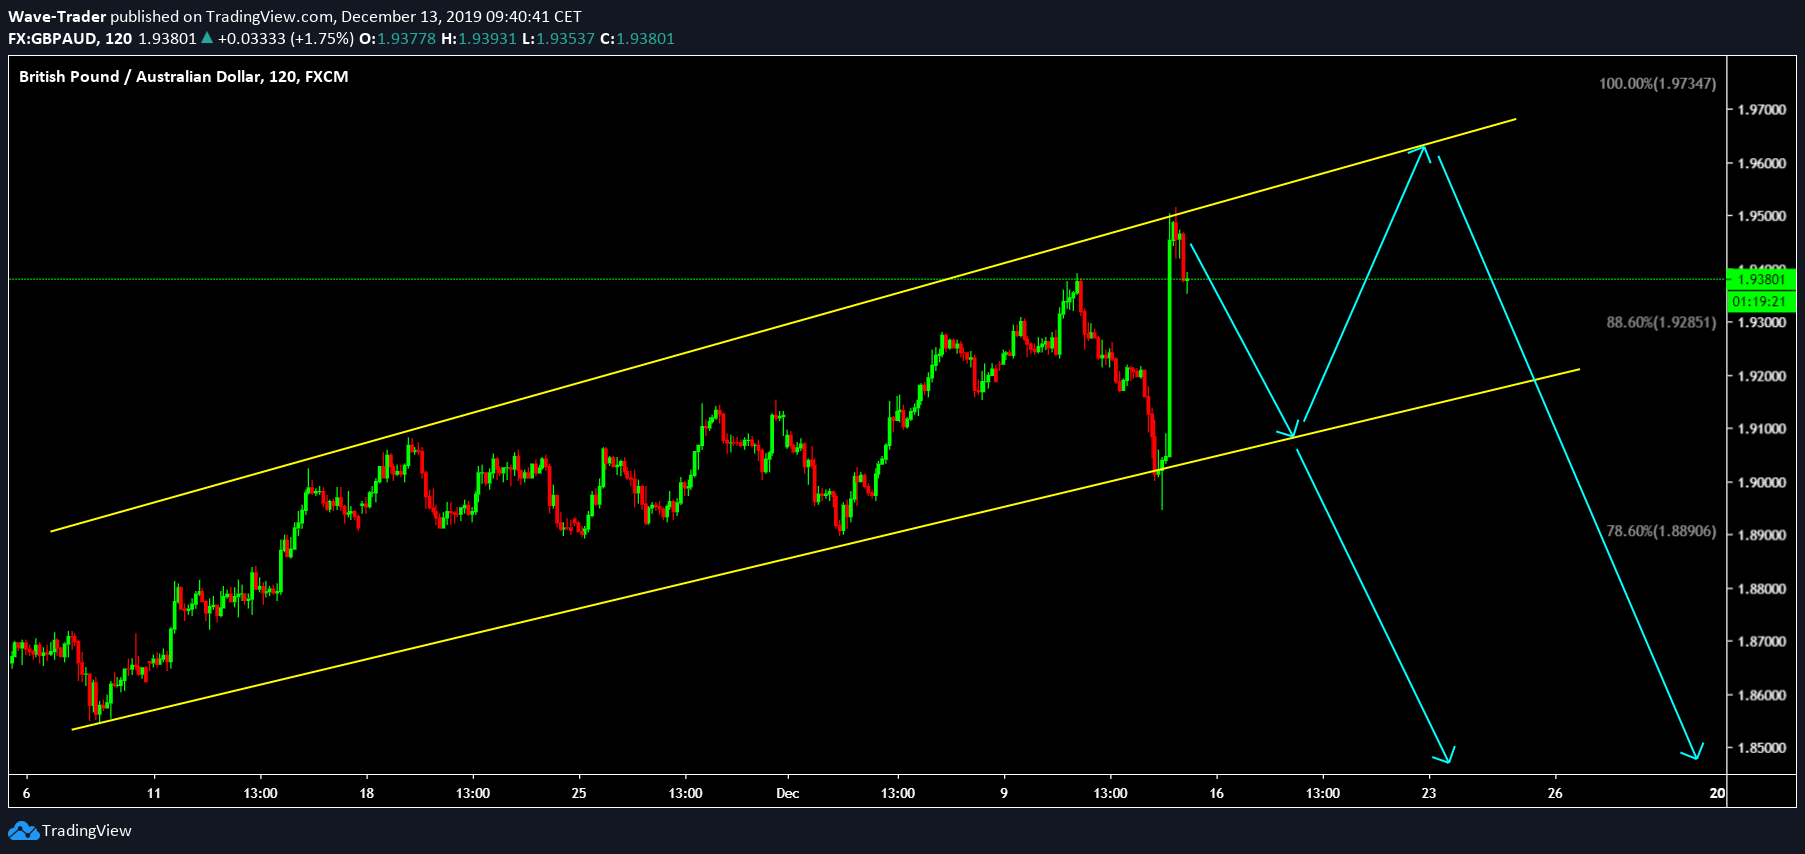The height and width of the screenshot is (854, 1805).
Task: Click the 78.60%(1.88906) Fibonacci label
Action: (x=1661, y=531)
